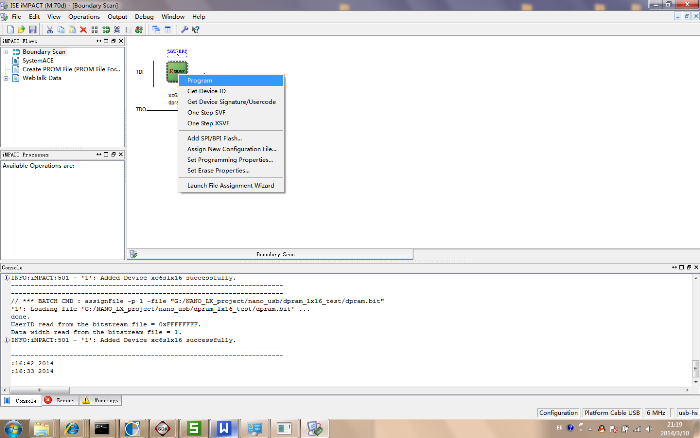700x438 pixels.
Task: Click the Open file toolbar icon
Action: click(19, 30)
